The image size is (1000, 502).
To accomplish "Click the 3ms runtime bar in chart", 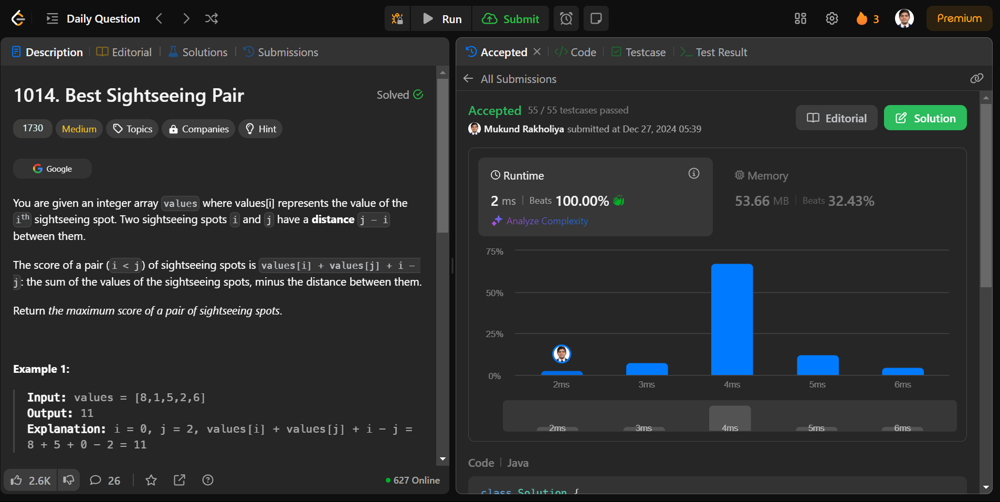I will coord(647,369).
